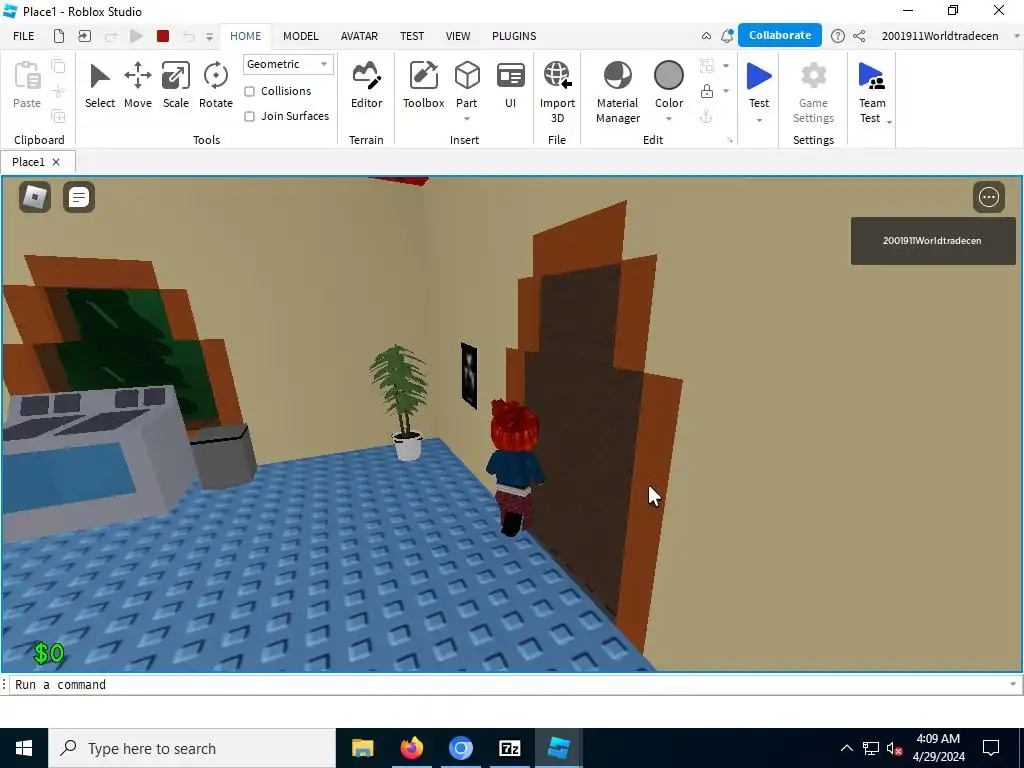Open the Geometric mode dropdown
Image resolution: width=1024 pixels, height=768 pixels.
[x=288, y=64]
